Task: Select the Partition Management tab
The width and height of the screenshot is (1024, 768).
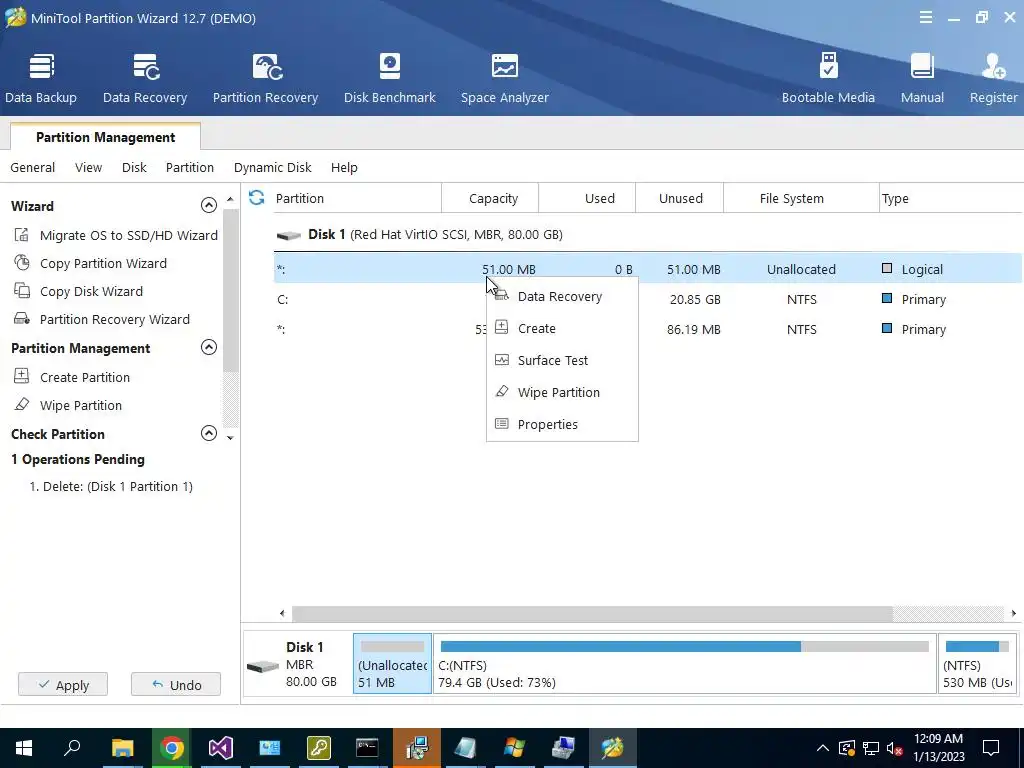Action: (x=105, y=137)
